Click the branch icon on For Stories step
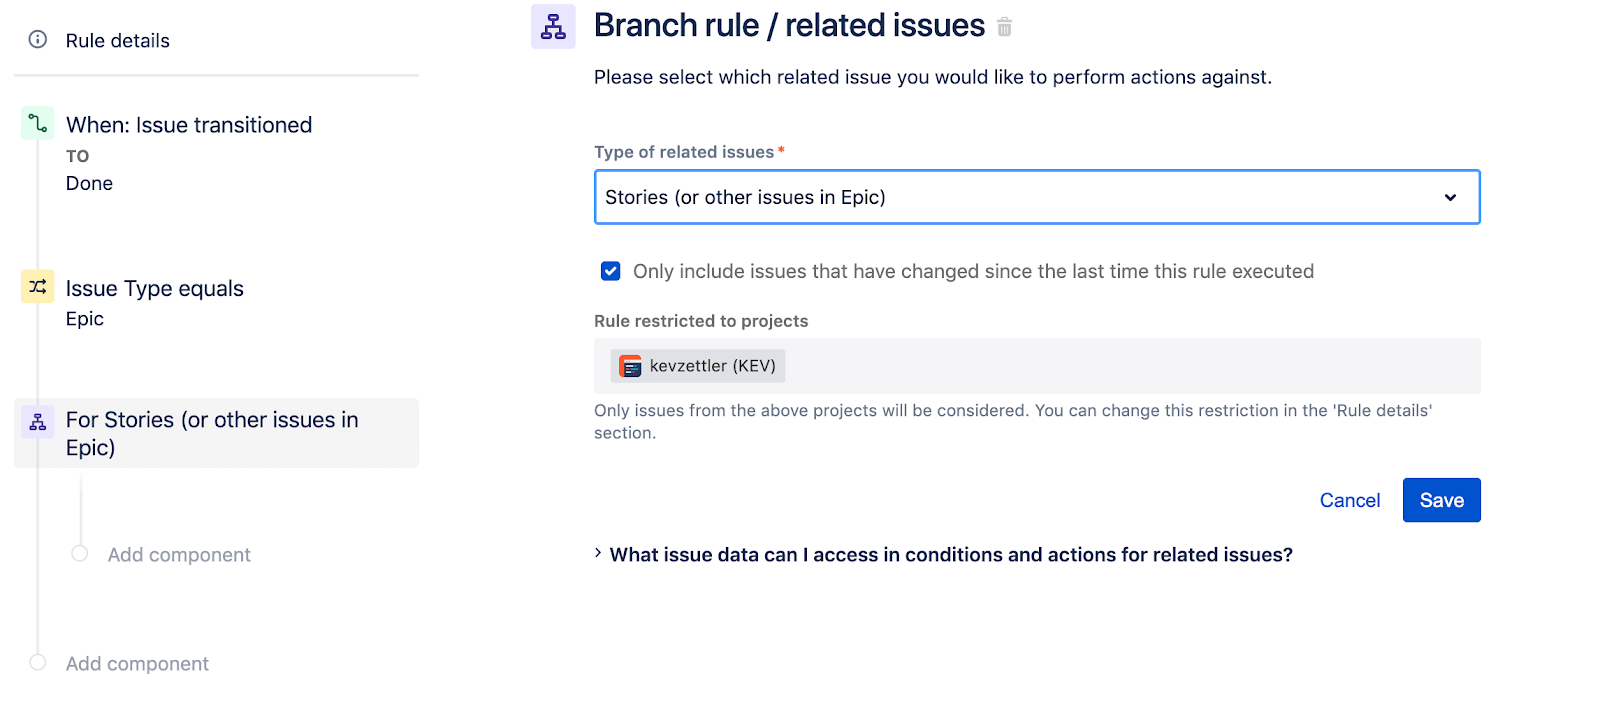 point(37,422)
